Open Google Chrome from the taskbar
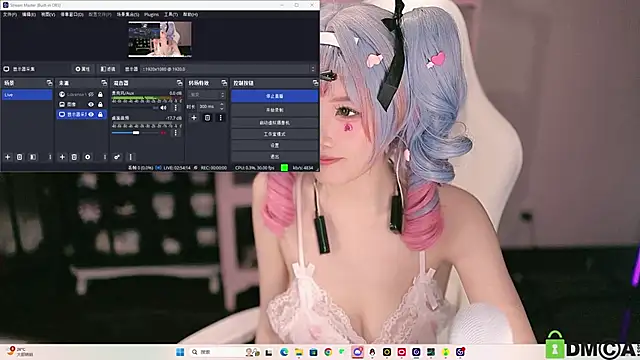Viewport: 640px width, 360px height. [x=328, y=352]
